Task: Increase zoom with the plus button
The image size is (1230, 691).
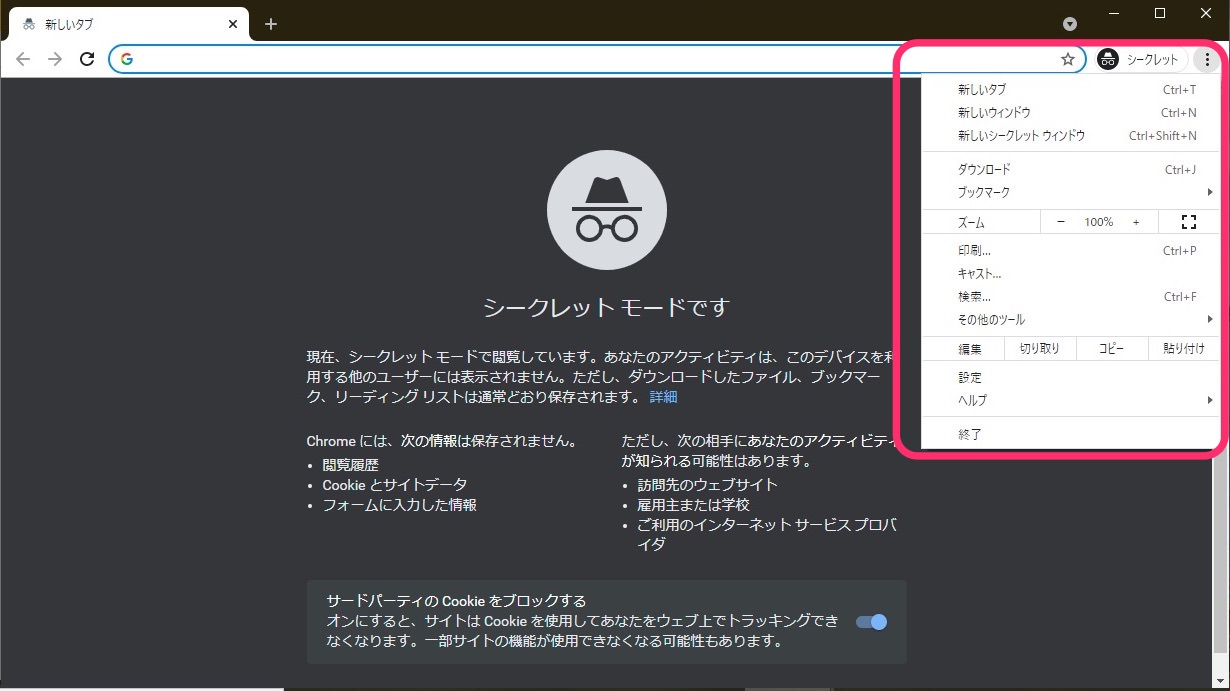Action: tap(1136, 222)
